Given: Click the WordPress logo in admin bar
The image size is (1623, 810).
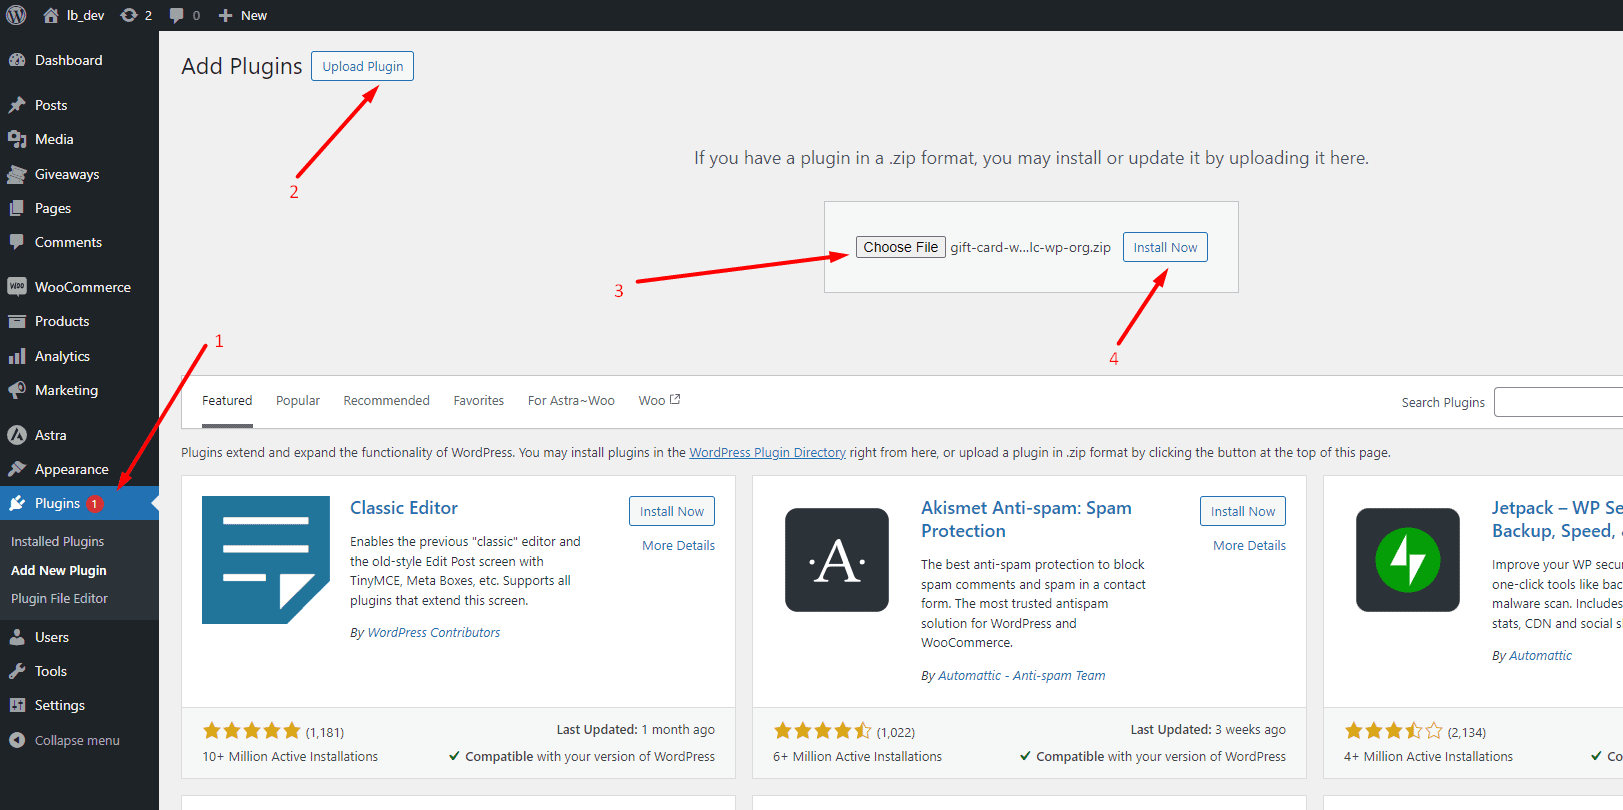Looking at the screenshot, I should tap(16, 15).
